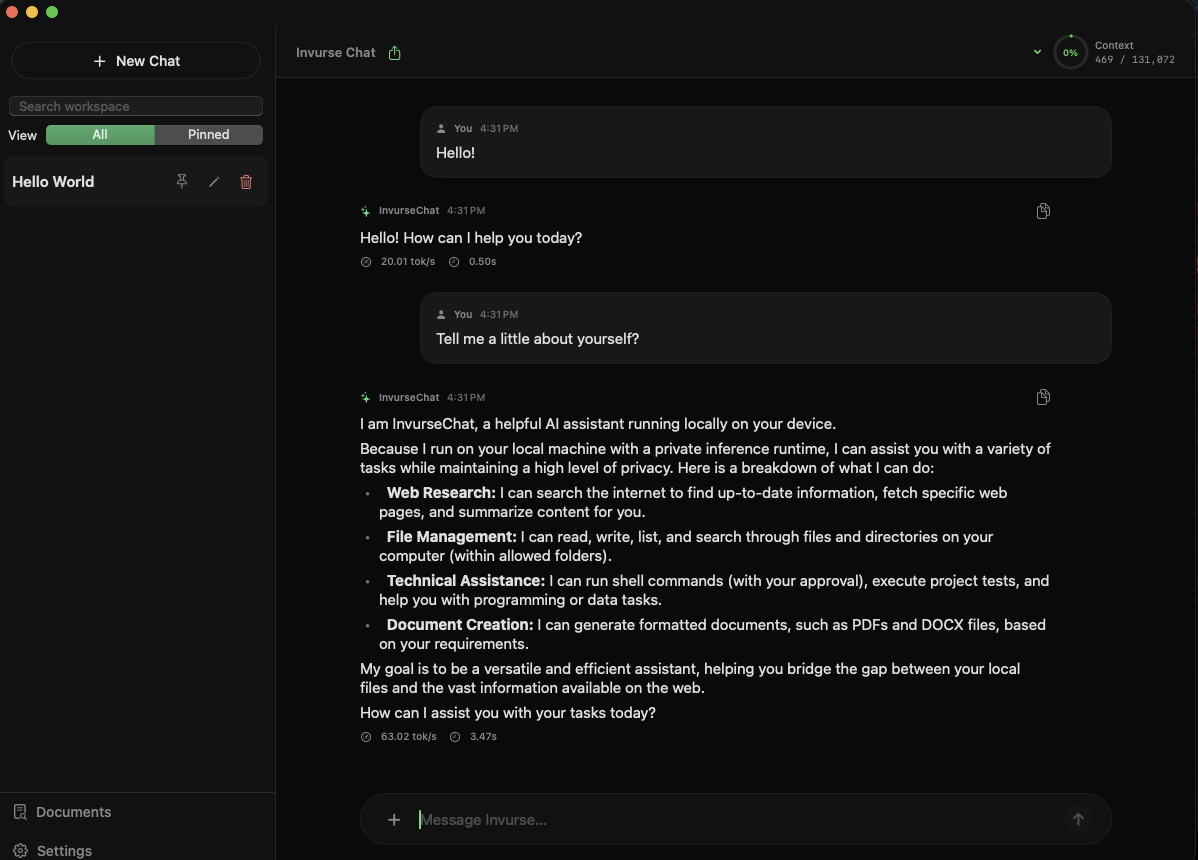The image size is (1198, 860).
Task: Click the Settings gear icon
Action: (x=21, y=851)
